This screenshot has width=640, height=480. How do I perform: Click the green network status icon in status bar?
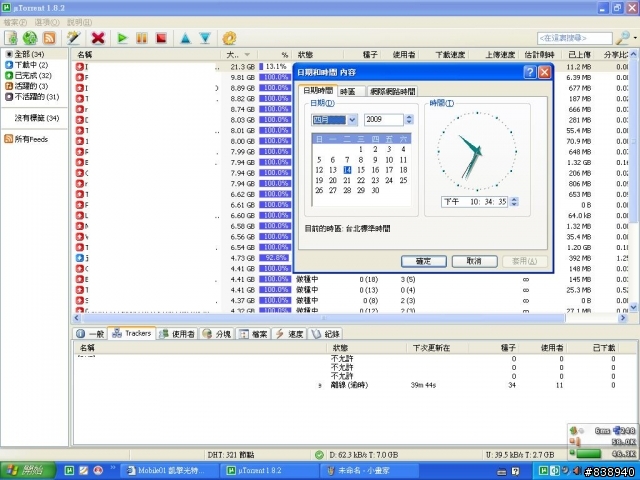coord(319,455)
